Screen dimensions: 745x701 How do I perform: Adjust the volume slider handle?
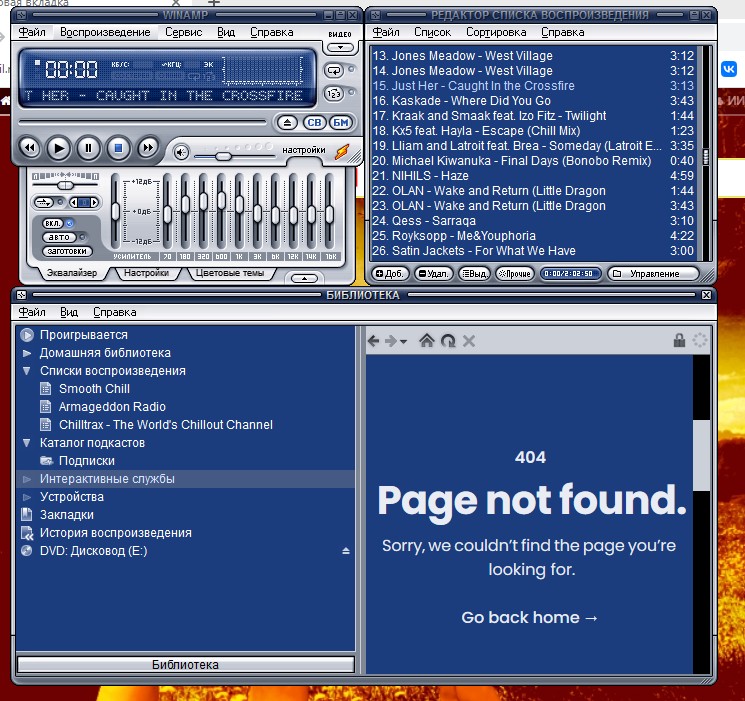pos(222,156)
